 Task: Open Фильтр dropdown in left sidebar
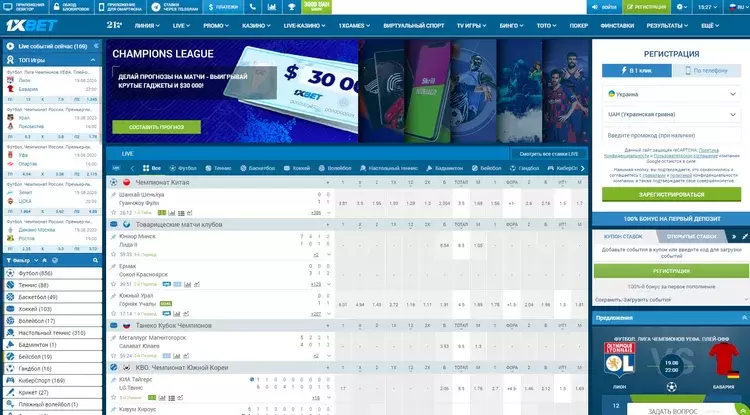click(x=22, y=261)
